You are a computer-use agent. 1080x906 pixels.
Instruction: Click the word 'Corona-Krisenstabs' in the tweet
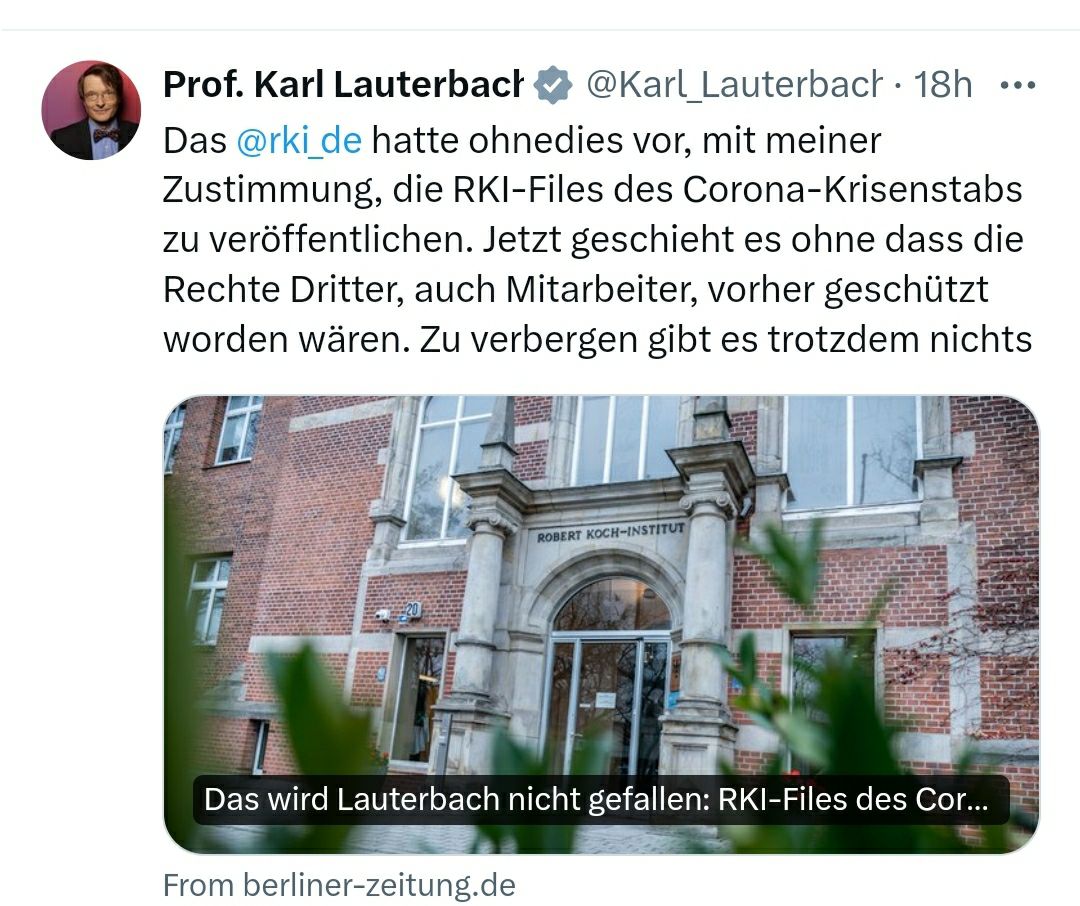tap(852, 189)
